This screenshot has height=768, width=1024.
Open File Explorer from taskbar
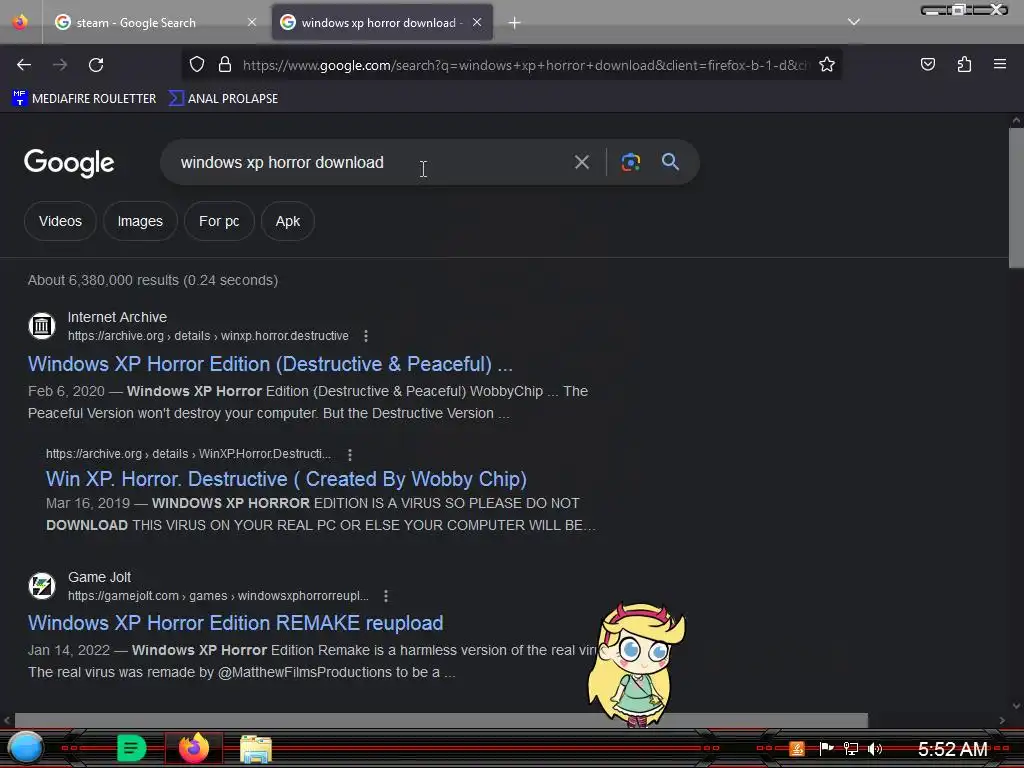tap(256, 749)
